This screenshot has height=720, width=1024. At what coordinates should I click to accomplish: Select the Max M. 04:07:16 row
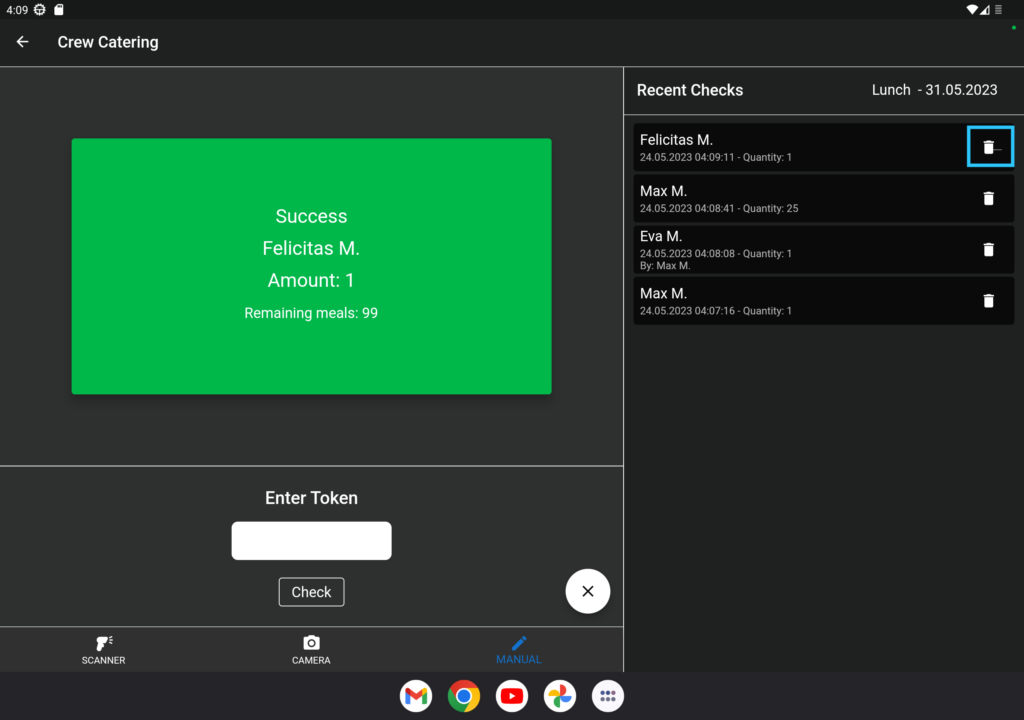pos(824,301)
